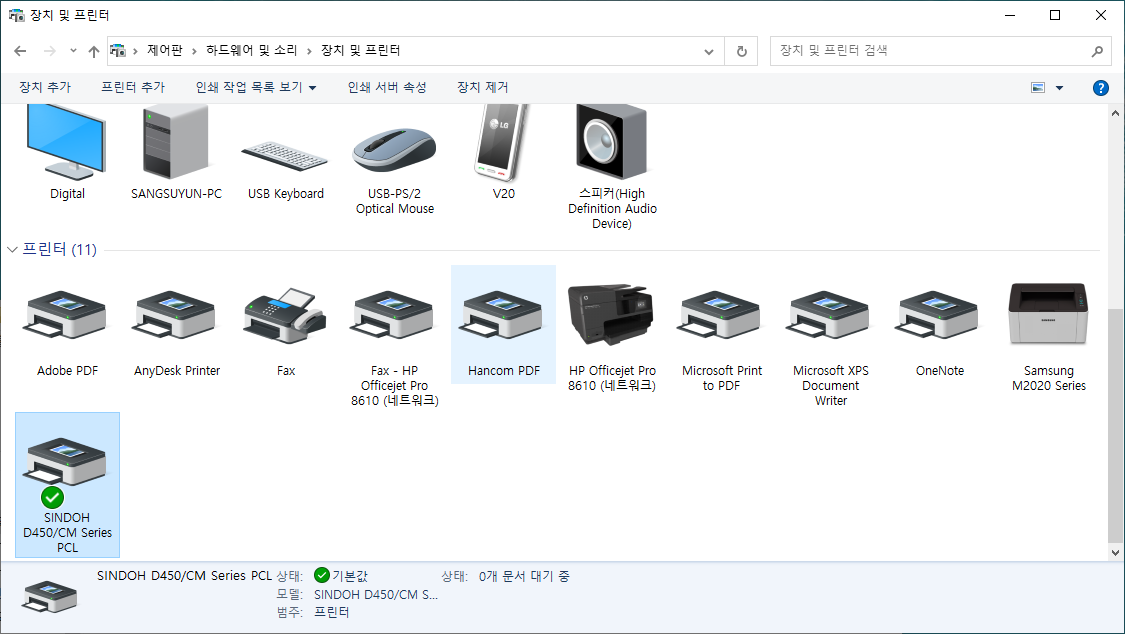The image size is (1125, 634).
Task: Select the OneNote printer icon
Action: click(939, 315)
